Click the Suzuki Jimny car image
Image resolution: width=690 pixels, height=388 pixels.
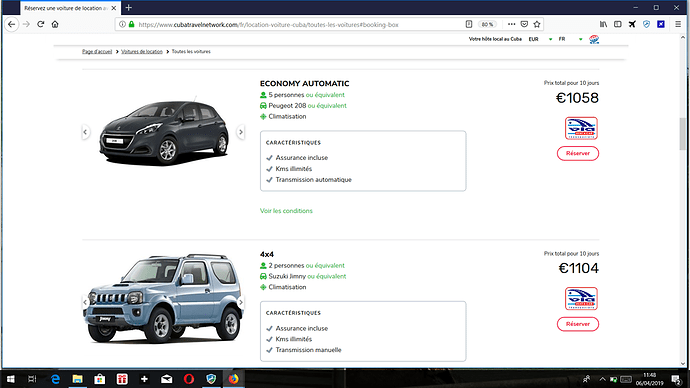pyautogui.click(x=163, y=298)
